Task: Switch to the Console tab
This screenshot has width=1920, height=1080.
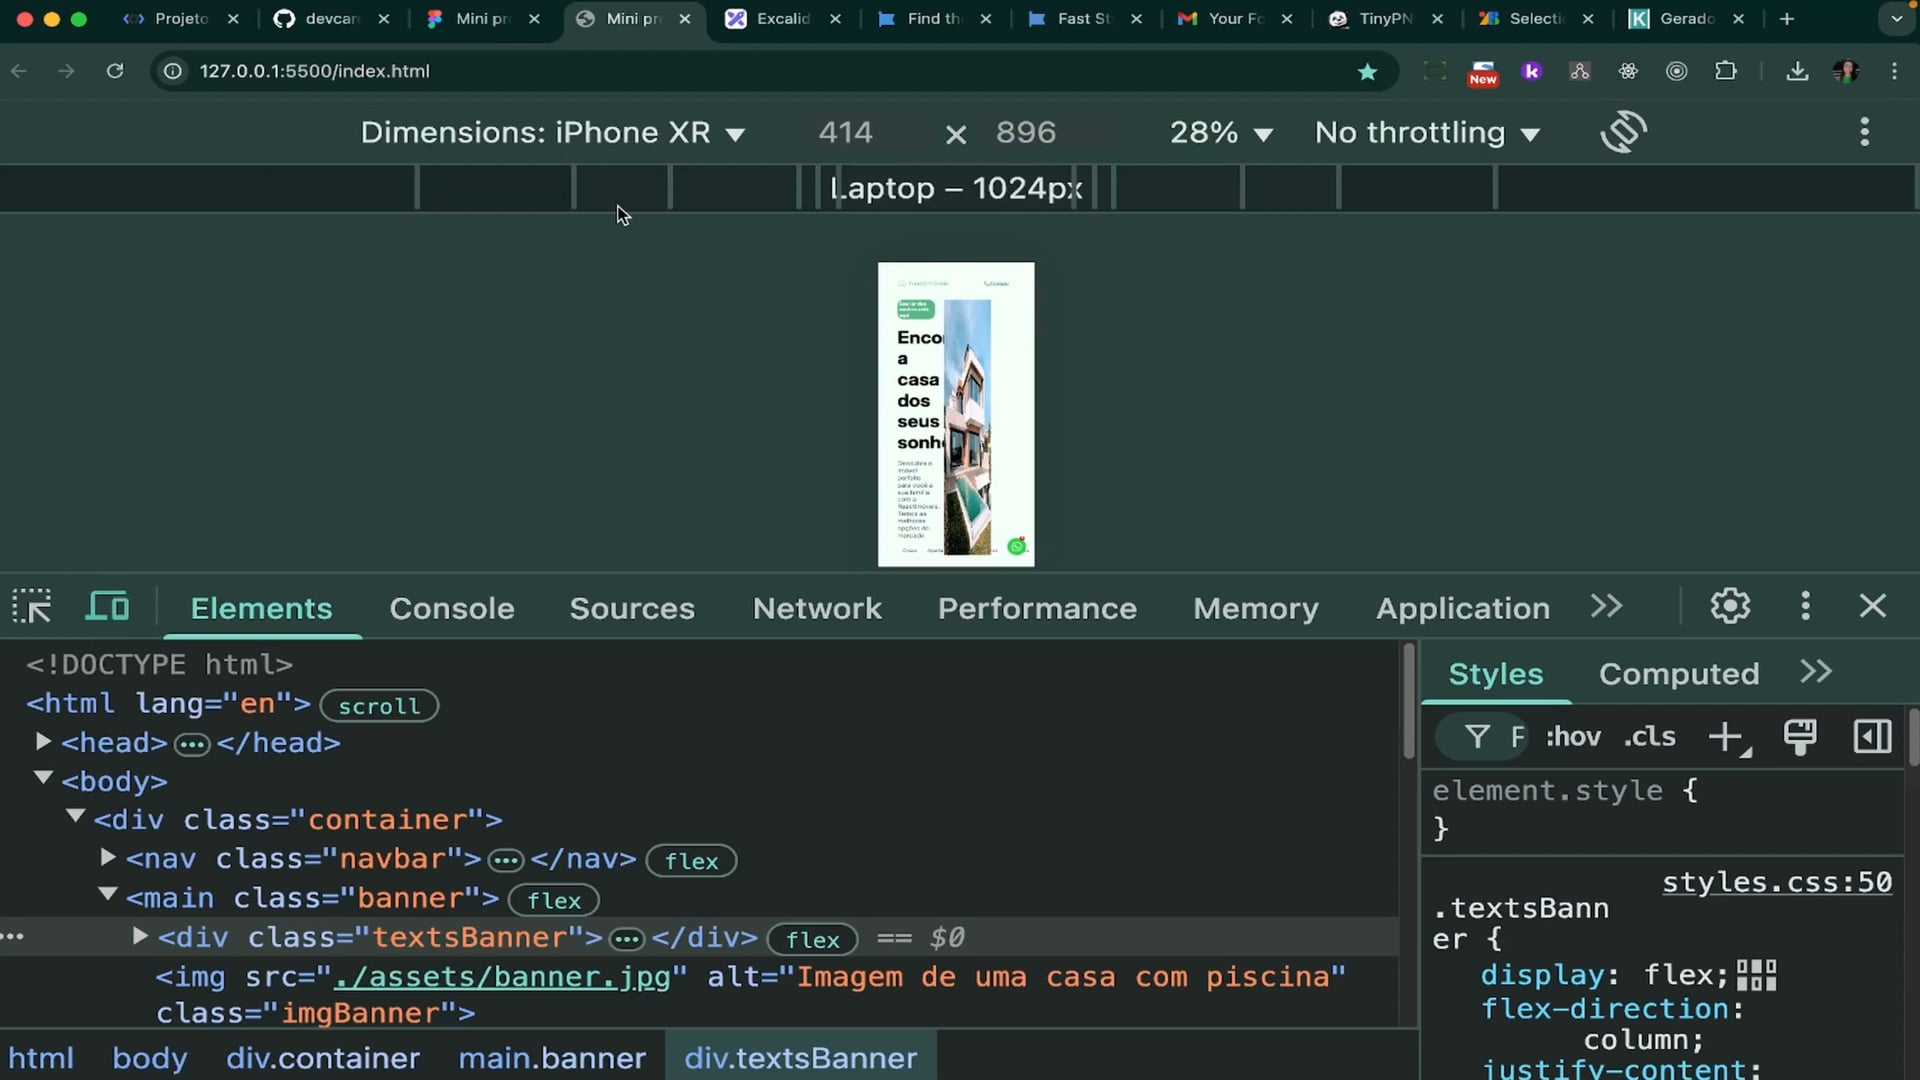Action: (x=452, y=608)
